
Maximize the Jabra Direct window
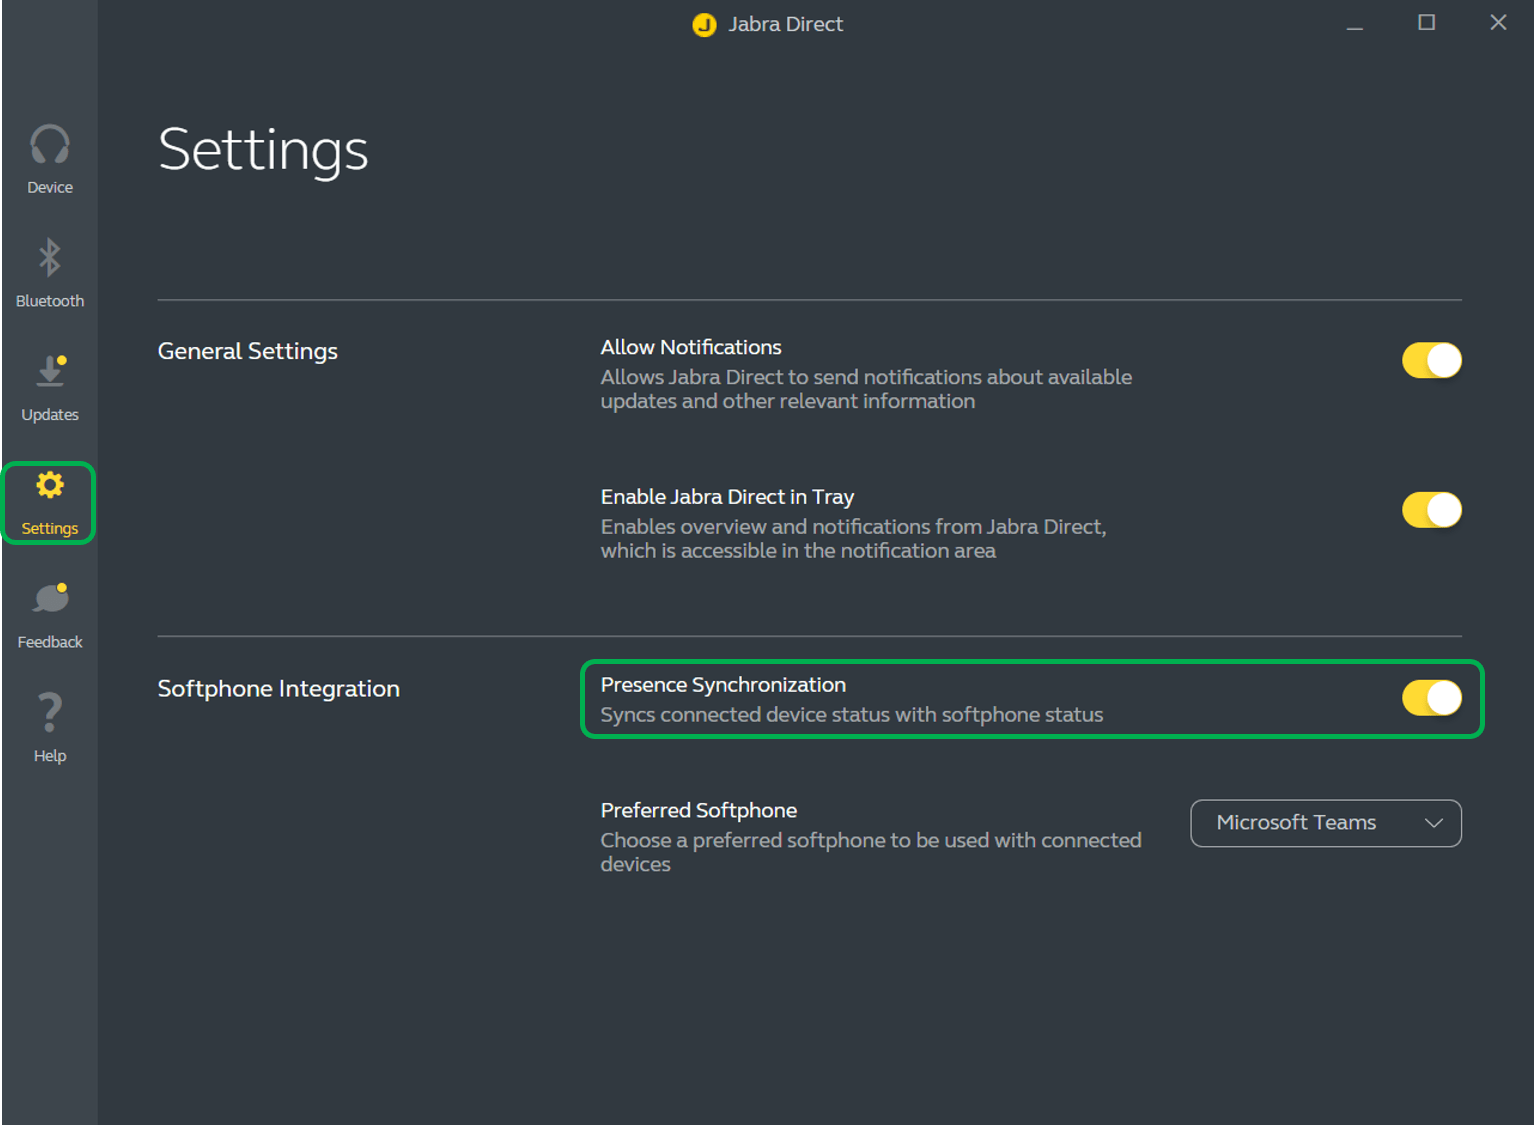click(1426, 23)
